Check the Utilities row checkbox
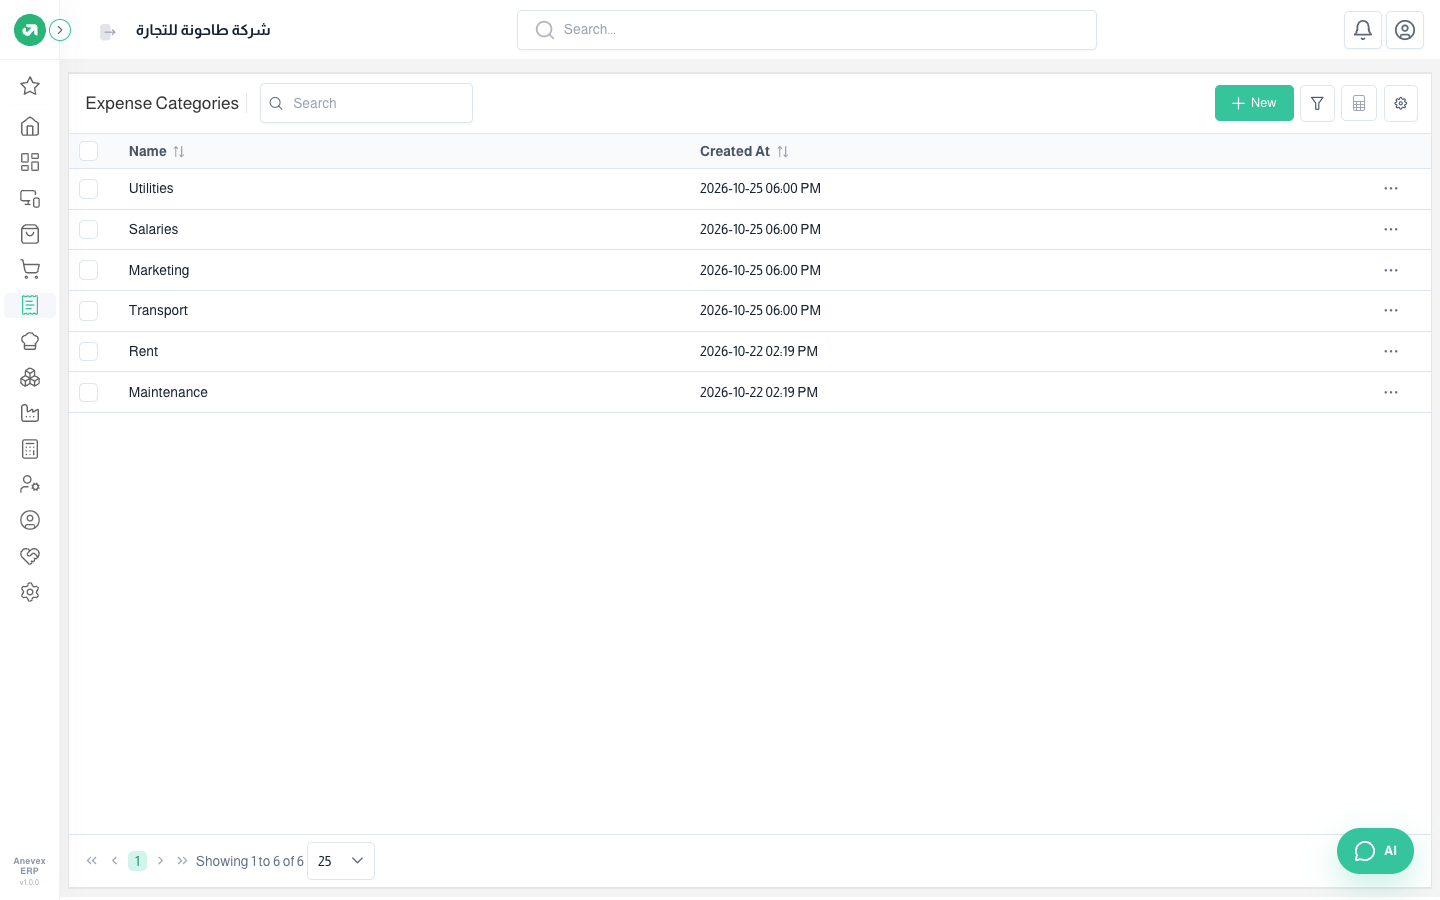This screenshot has width=1440, height=900. (x=89, y=189)
